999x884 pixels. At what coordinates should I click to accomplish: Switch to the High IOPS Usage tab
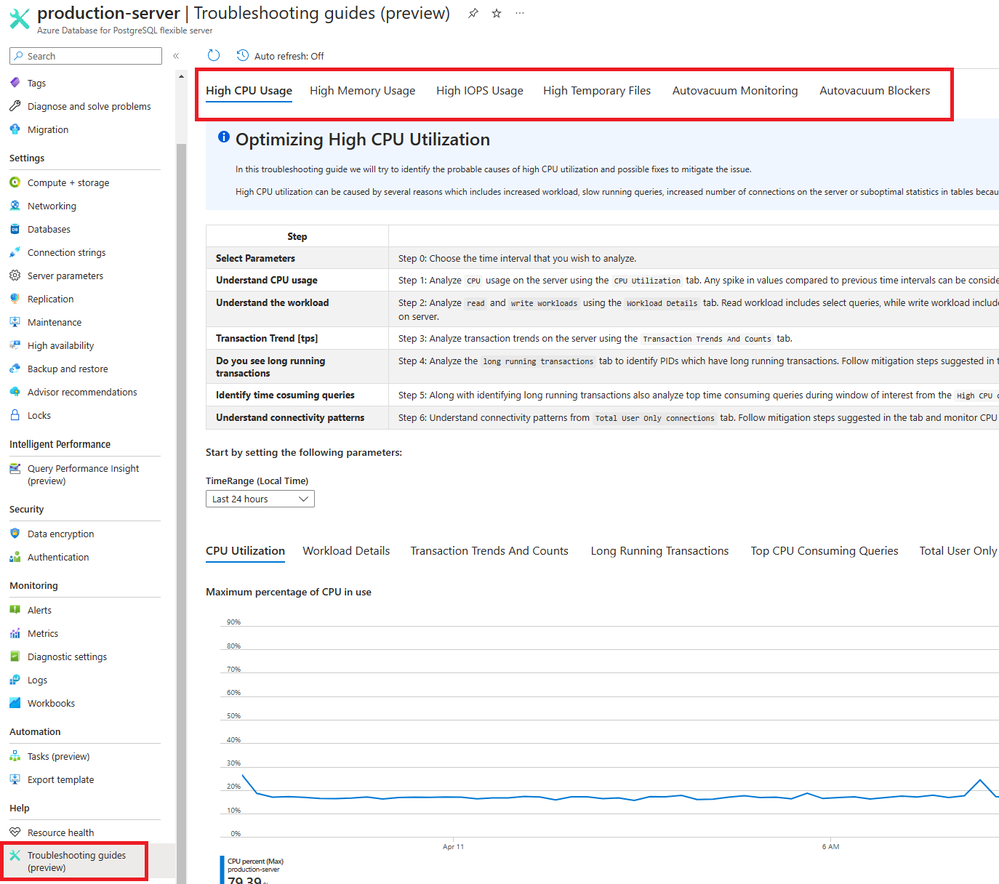480,91
